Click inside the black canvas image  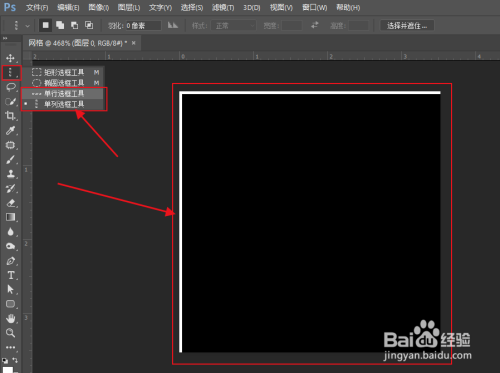tap(311, 223)
